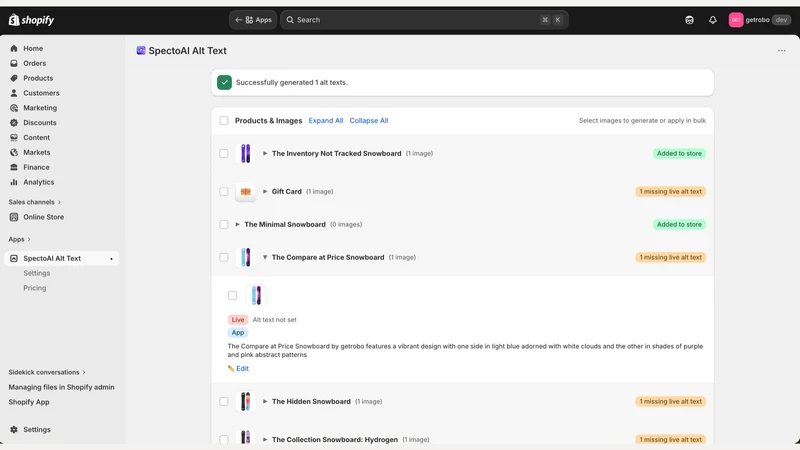Click the Shopify logo
The height and width of the screenshot is (450, 800).
click(31, 20)
